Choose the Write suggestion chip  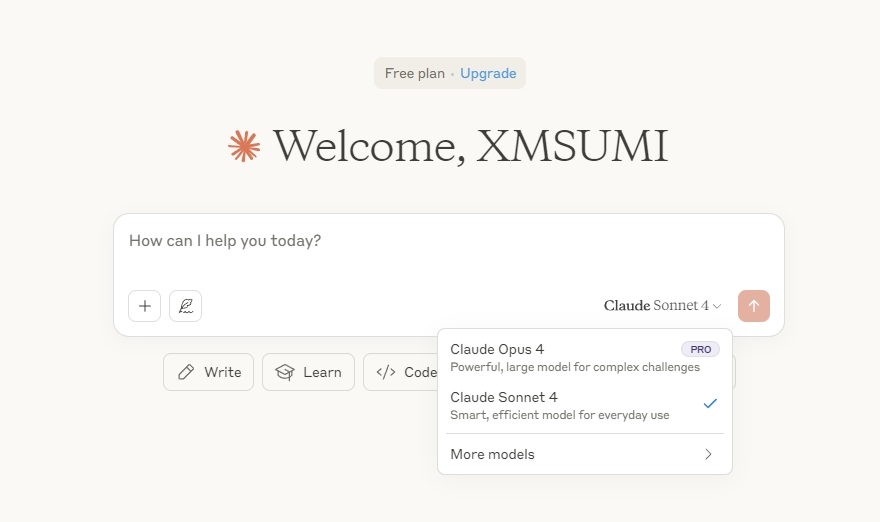click(208, 372)
